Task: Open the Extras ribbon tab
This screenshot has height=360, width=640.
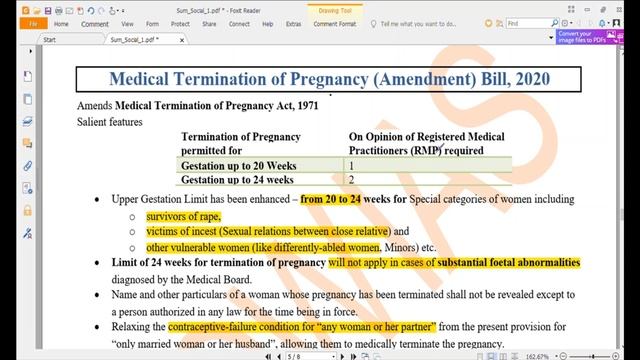Action: click(293, 24)
